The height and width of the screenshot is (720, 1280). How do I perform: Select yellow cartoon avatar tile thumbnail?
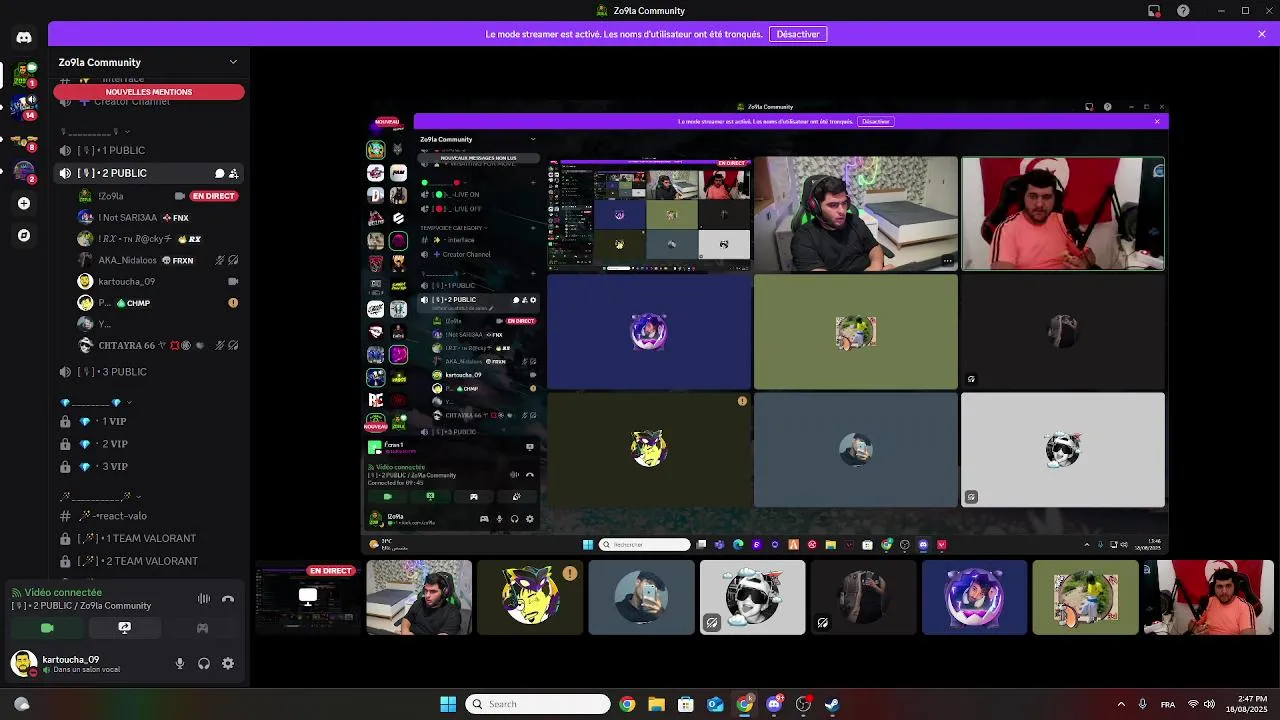[x=530, y=598]
